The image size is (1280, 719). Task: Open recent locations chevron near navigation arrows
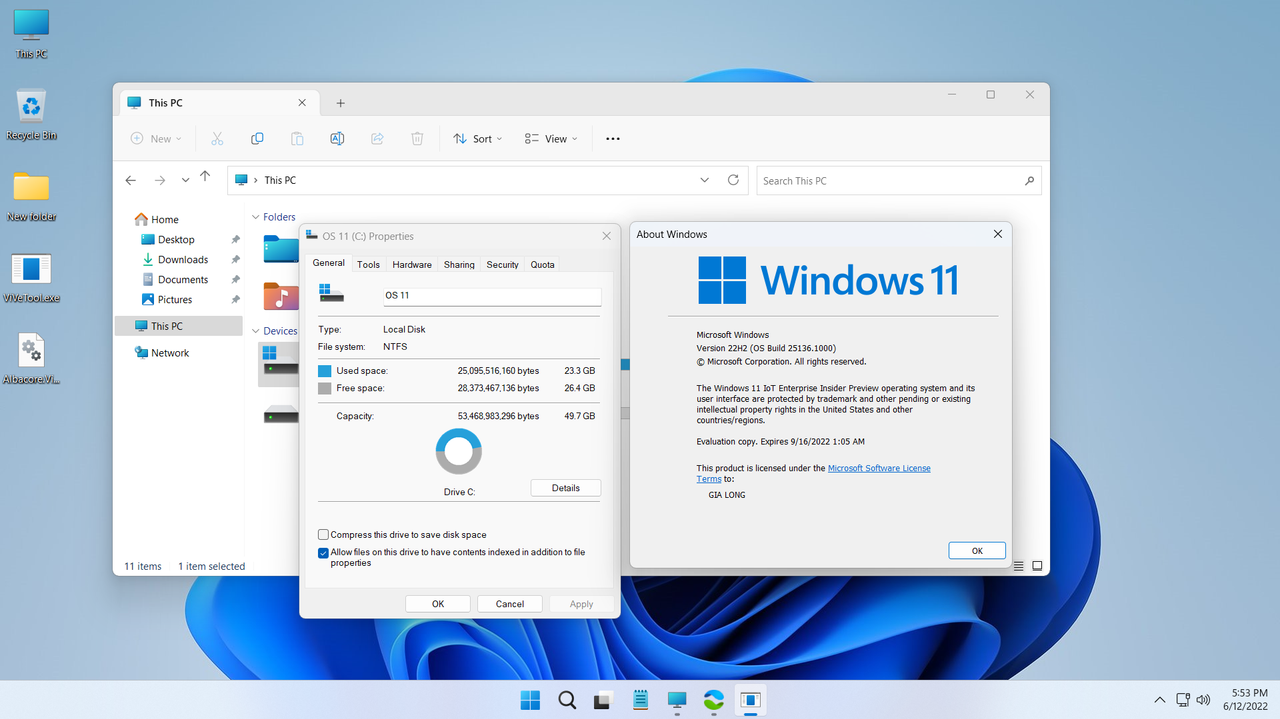click(x=185, y=181)
